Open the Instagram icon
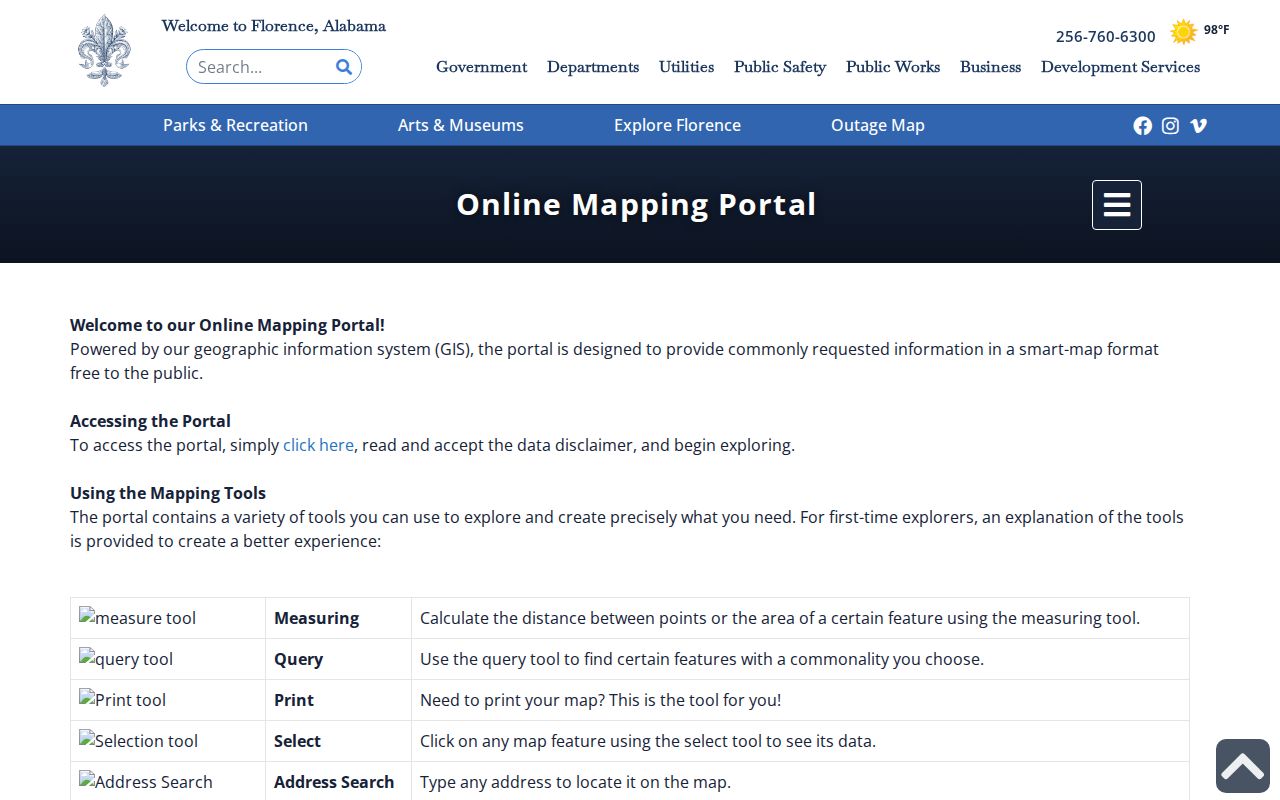Screen dimensions: 1280x800 click(1170, 125)
